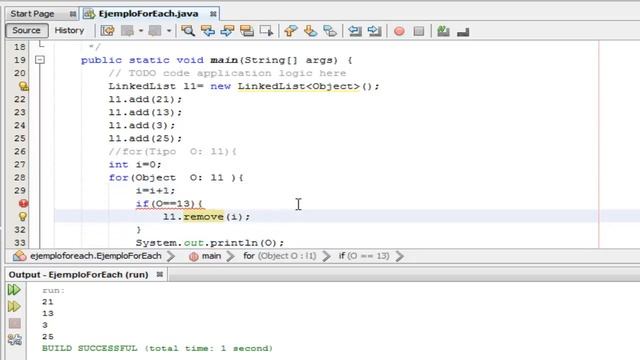Open the Forward navigation dropdown arrow

[x=169, y=31]
